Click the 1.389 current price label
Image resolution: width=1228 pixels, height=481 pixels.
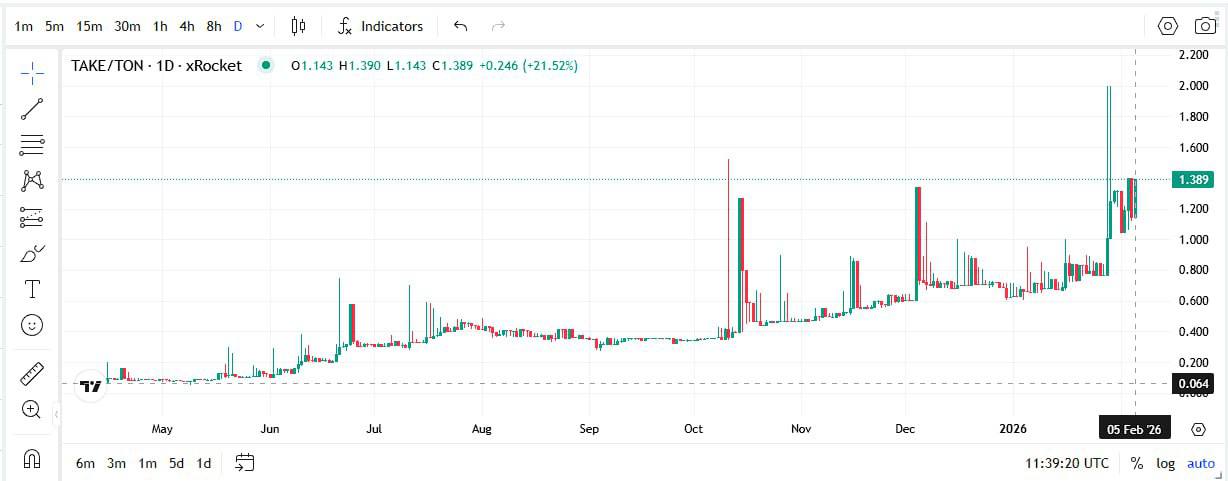(x=1195, y=180)
